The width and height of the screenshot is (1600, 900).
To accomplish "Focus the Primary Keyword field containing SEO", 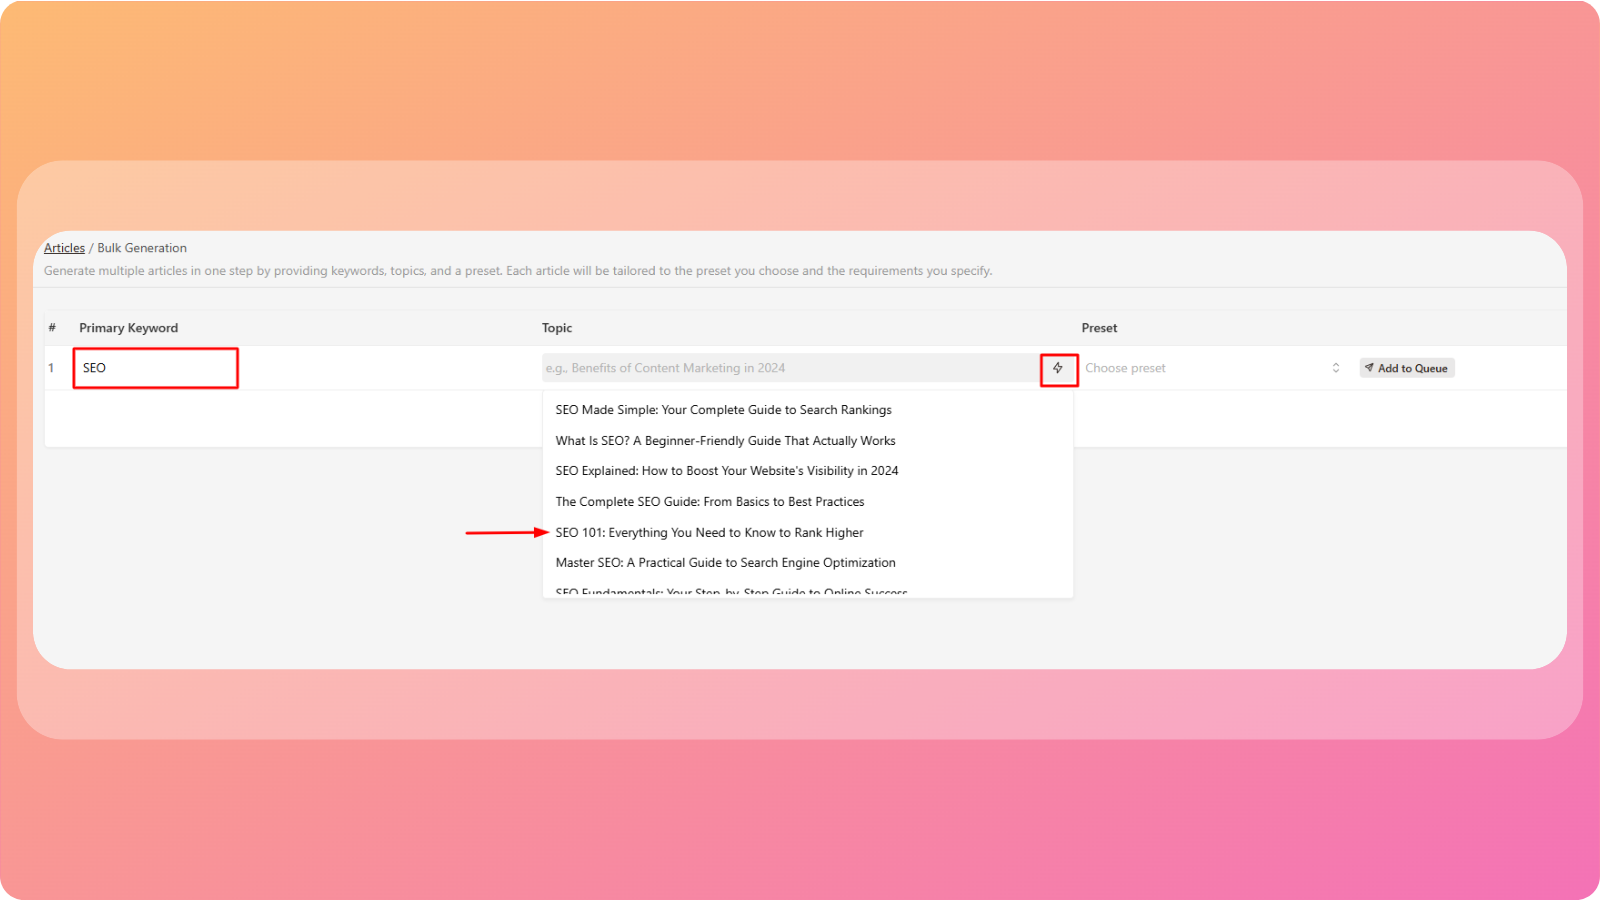I will pos(155,368).
